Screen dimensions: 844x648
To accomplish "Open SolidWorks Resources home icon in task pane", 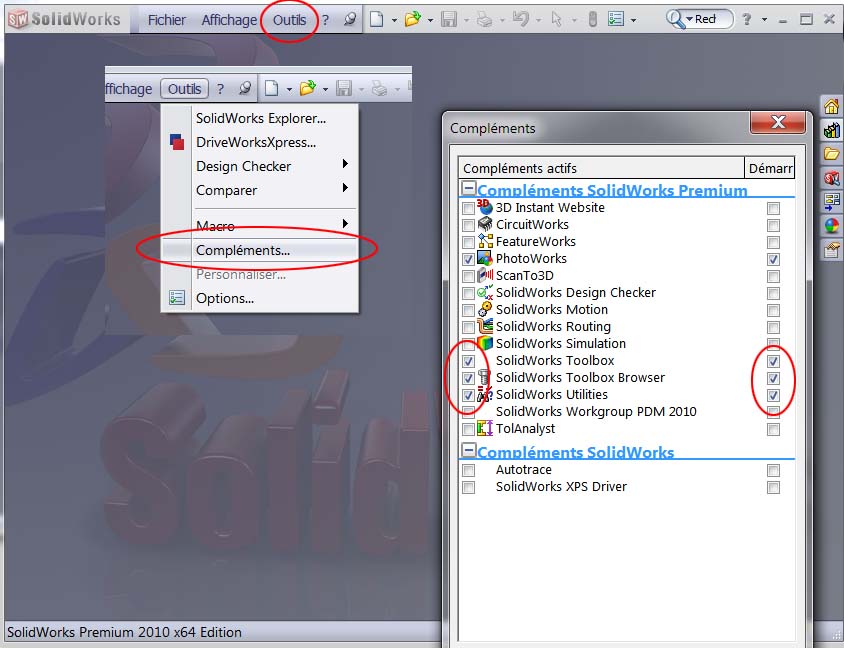I will 831,107.
